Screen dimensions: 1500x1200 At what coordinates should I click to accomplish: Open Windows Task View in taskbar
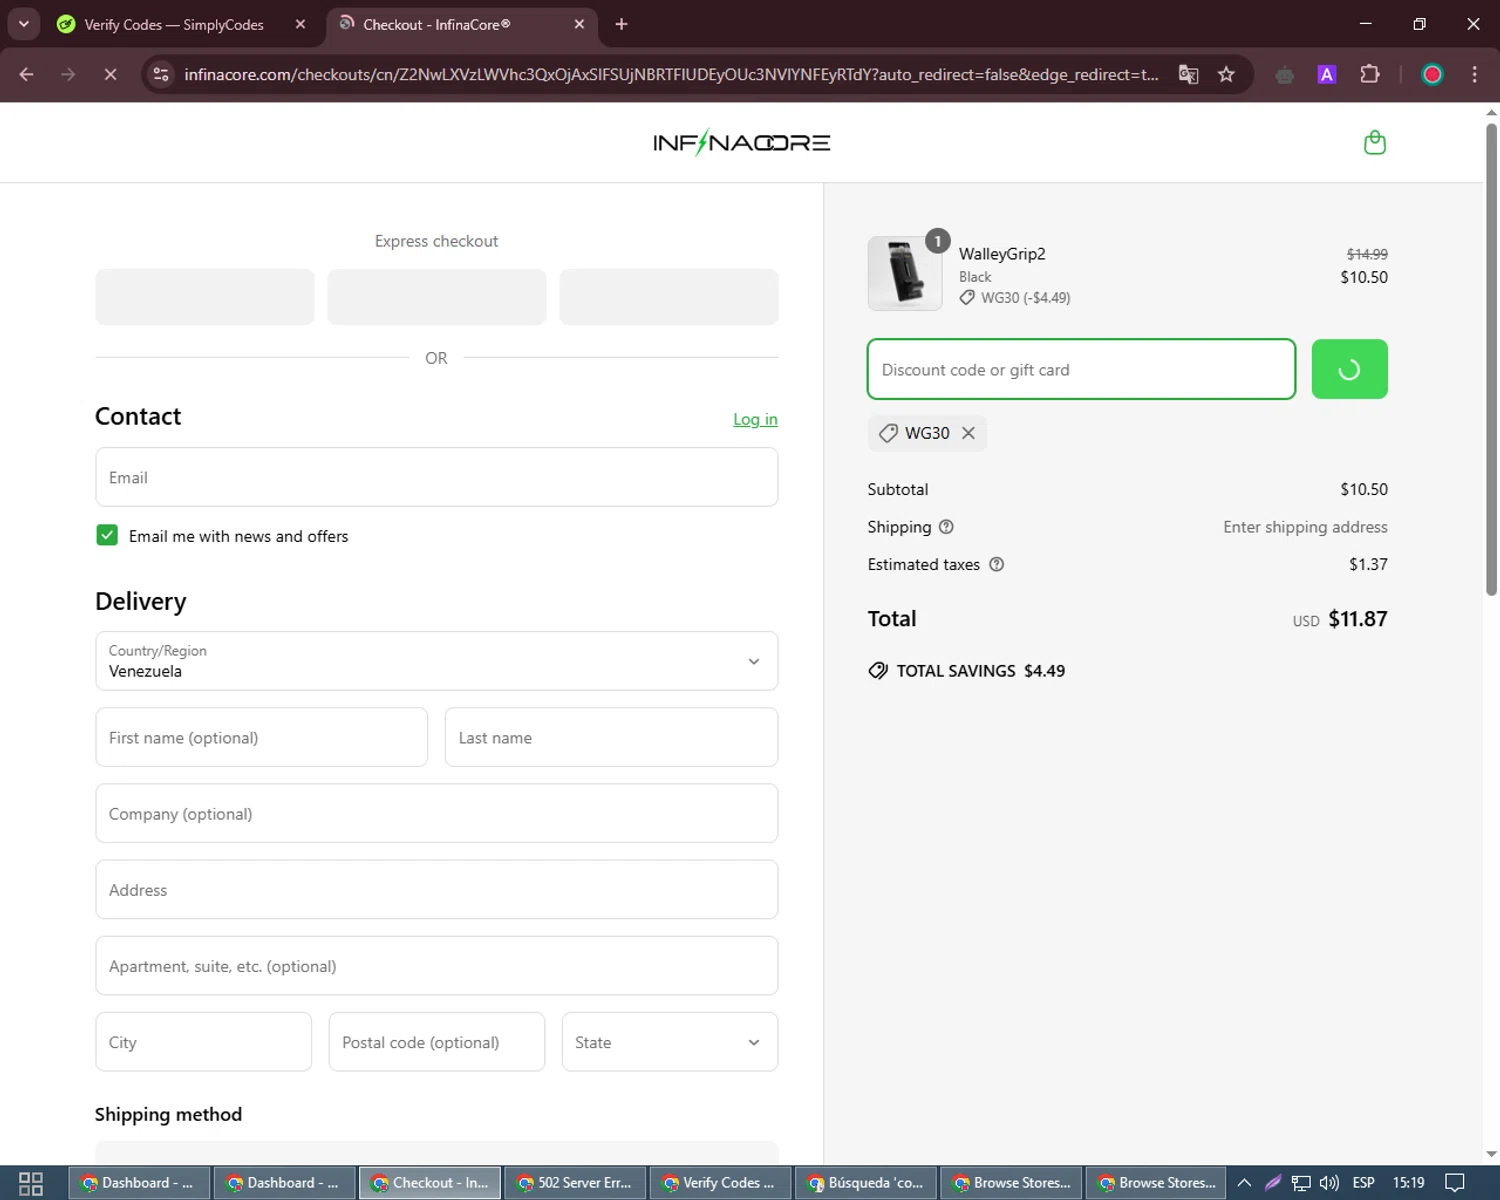31,1183
